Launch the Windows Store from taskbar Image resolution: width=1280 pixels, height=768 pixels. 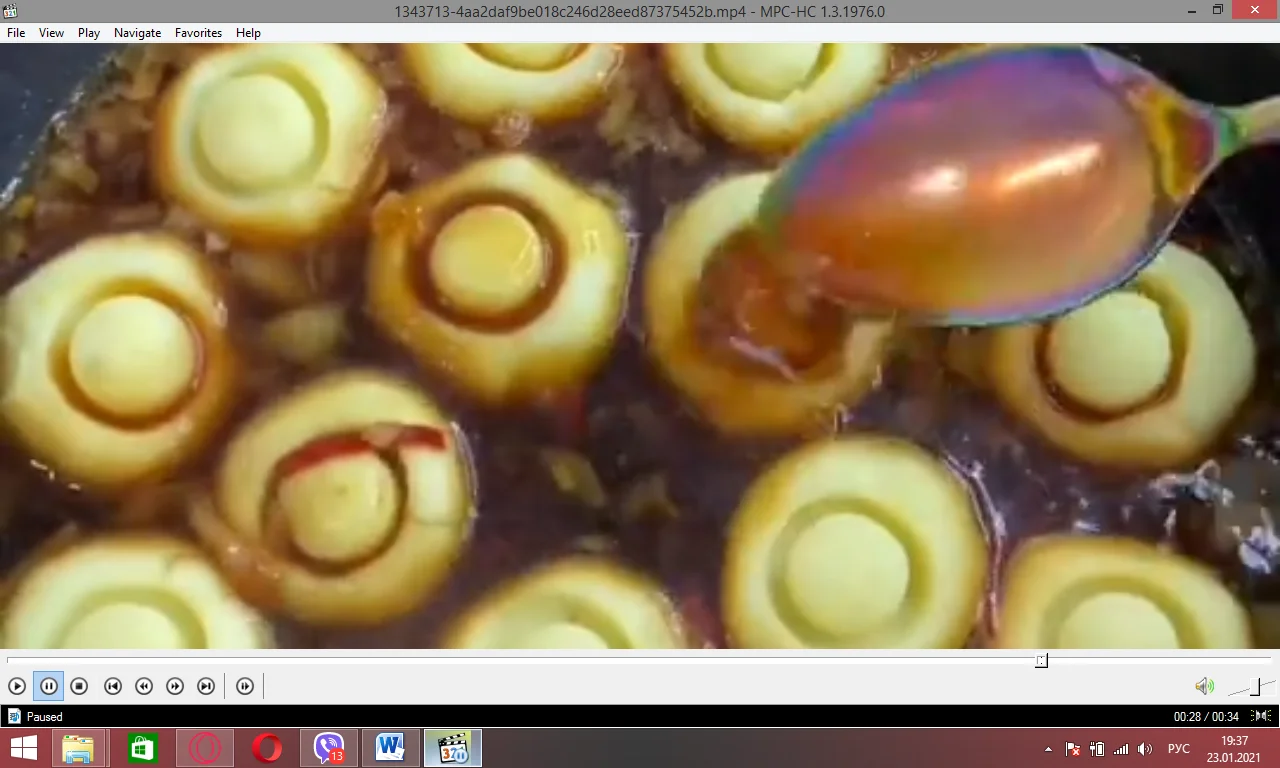[142, 748]
